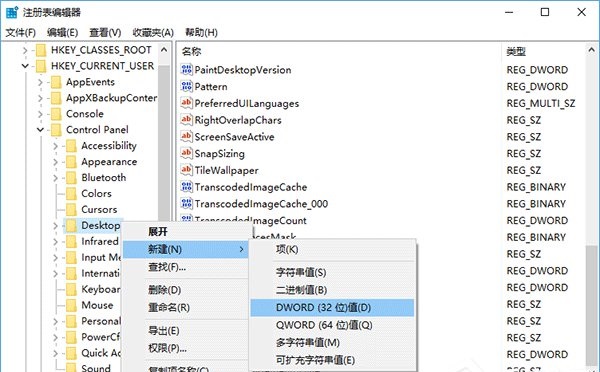Viewport: 600px width, 372px height.
Task: Choose 展开 in the context menu
Action: pyautogui.click(x=186, y=232)
